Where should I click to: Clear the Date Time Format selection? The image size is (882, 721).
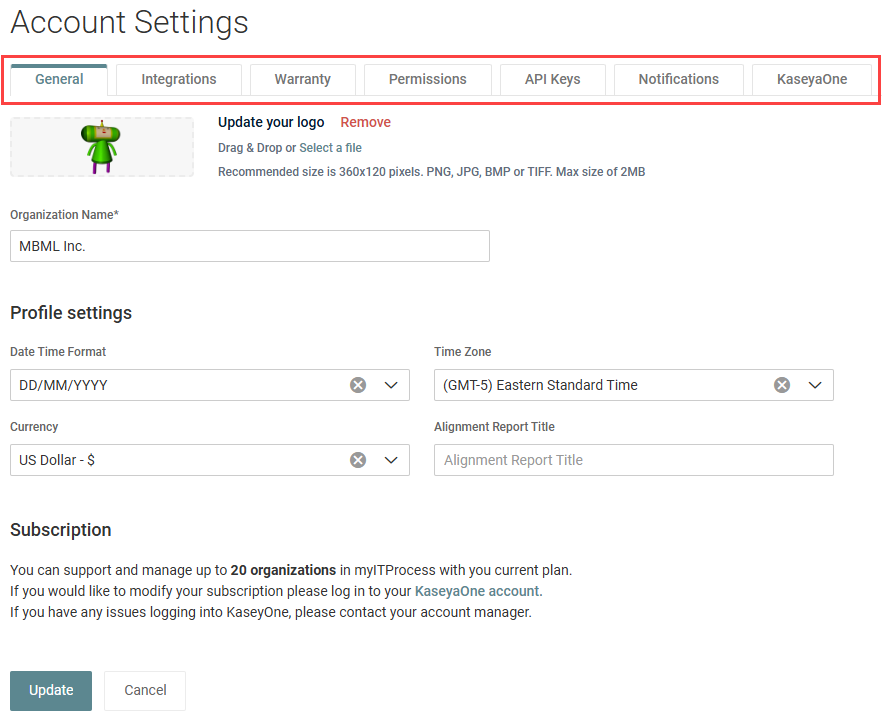pos(358,385)
